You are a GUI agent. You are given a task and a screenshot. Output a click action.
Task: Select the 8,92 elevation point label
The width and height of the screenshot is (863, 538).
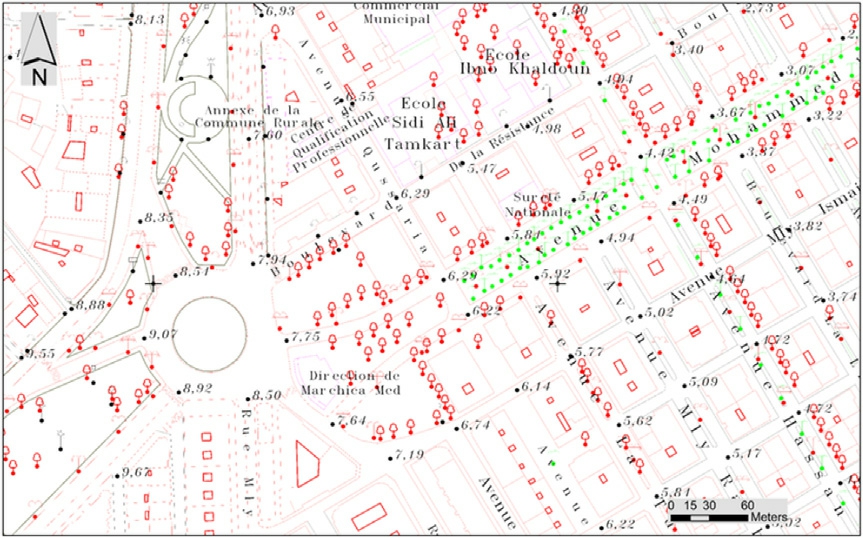198,388
